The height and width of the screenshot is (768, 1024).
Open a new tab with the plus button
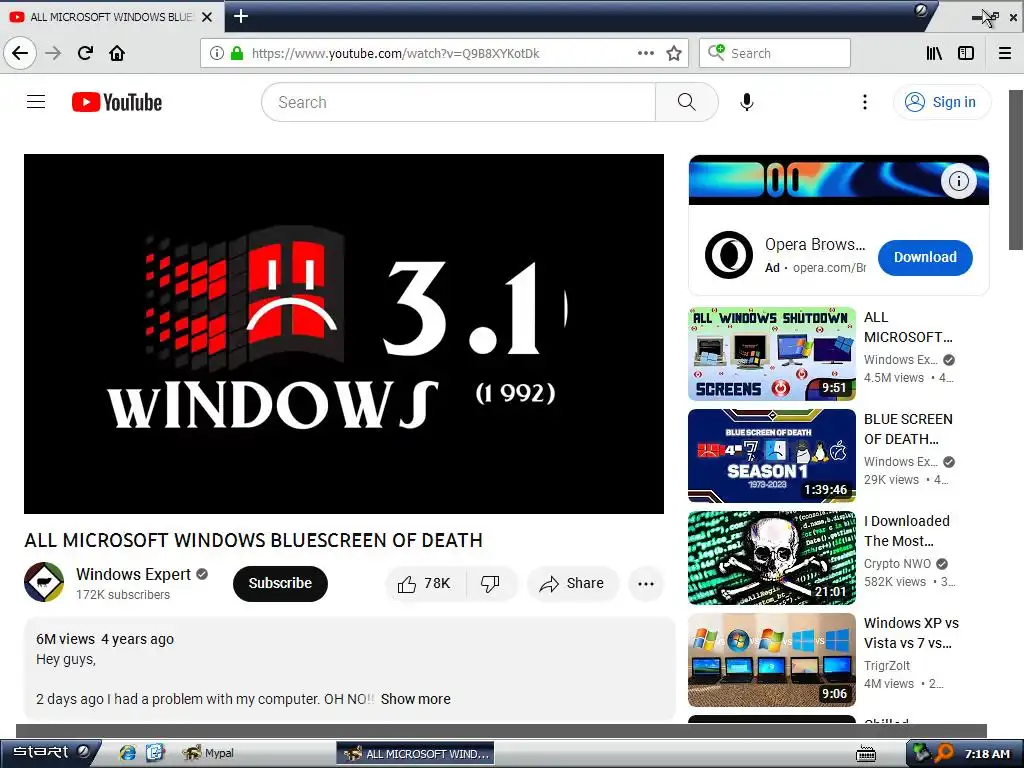(x=241, y=16)
